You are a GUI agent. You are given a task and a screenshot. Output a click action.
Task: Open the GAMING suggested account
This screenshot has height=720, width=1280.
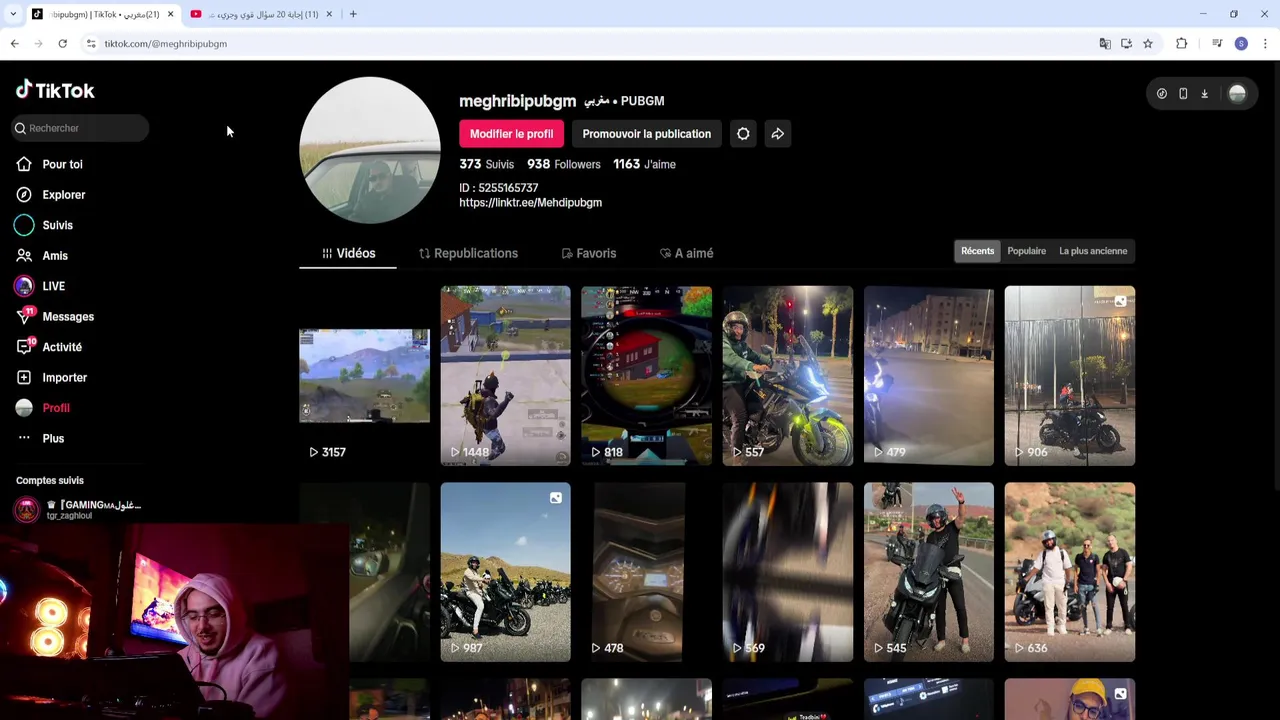80,510
